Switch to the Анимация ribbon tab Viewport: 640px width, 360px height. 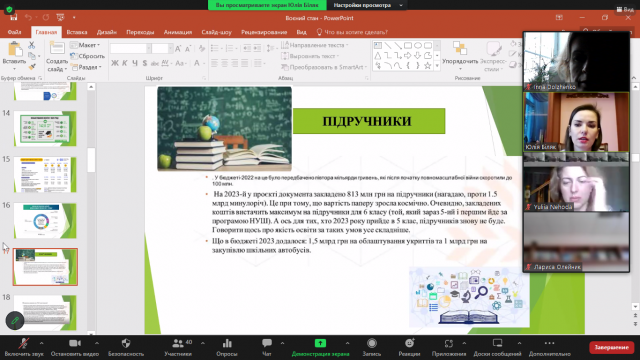tap(178, 32)
